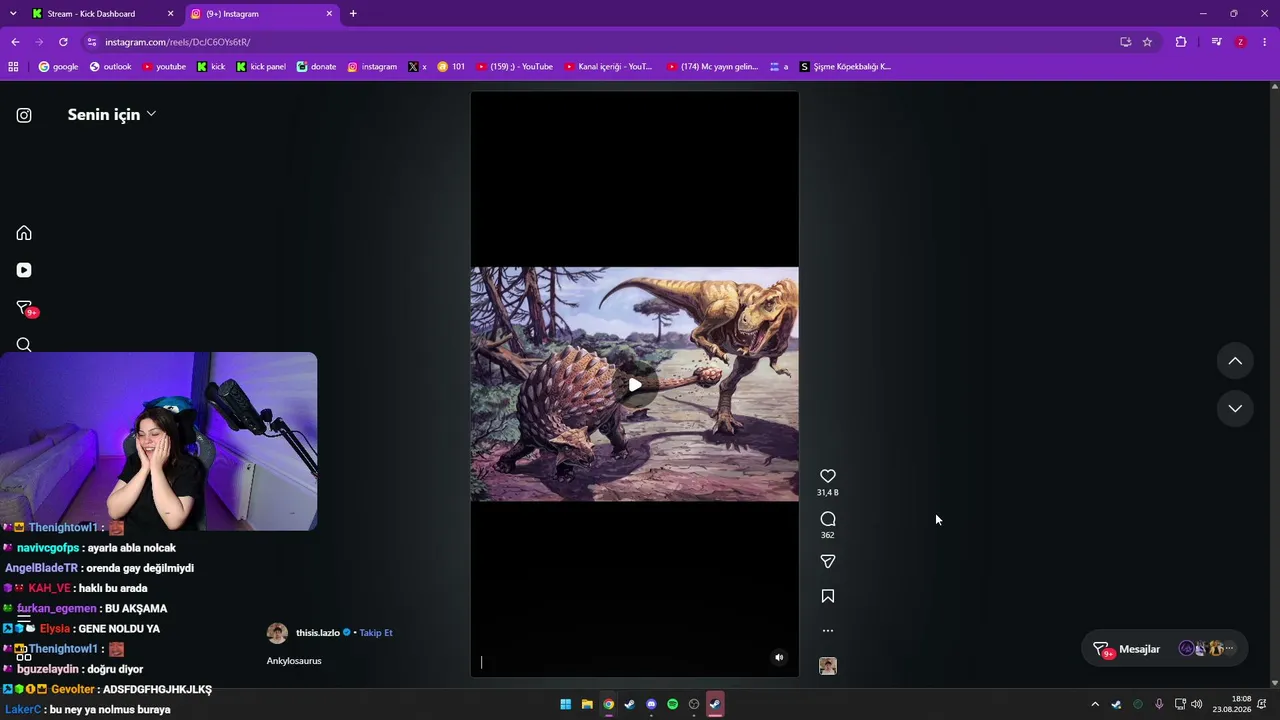1280x720 pixels.
Task: Open the kick bookmark
Action: coord(211,67)
